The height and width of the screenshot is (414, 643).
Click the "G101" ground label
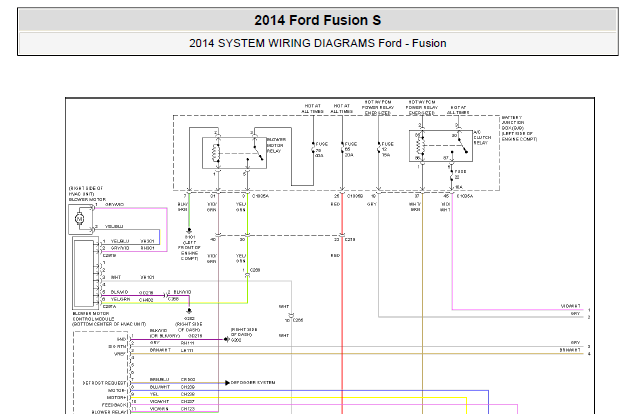190,237
